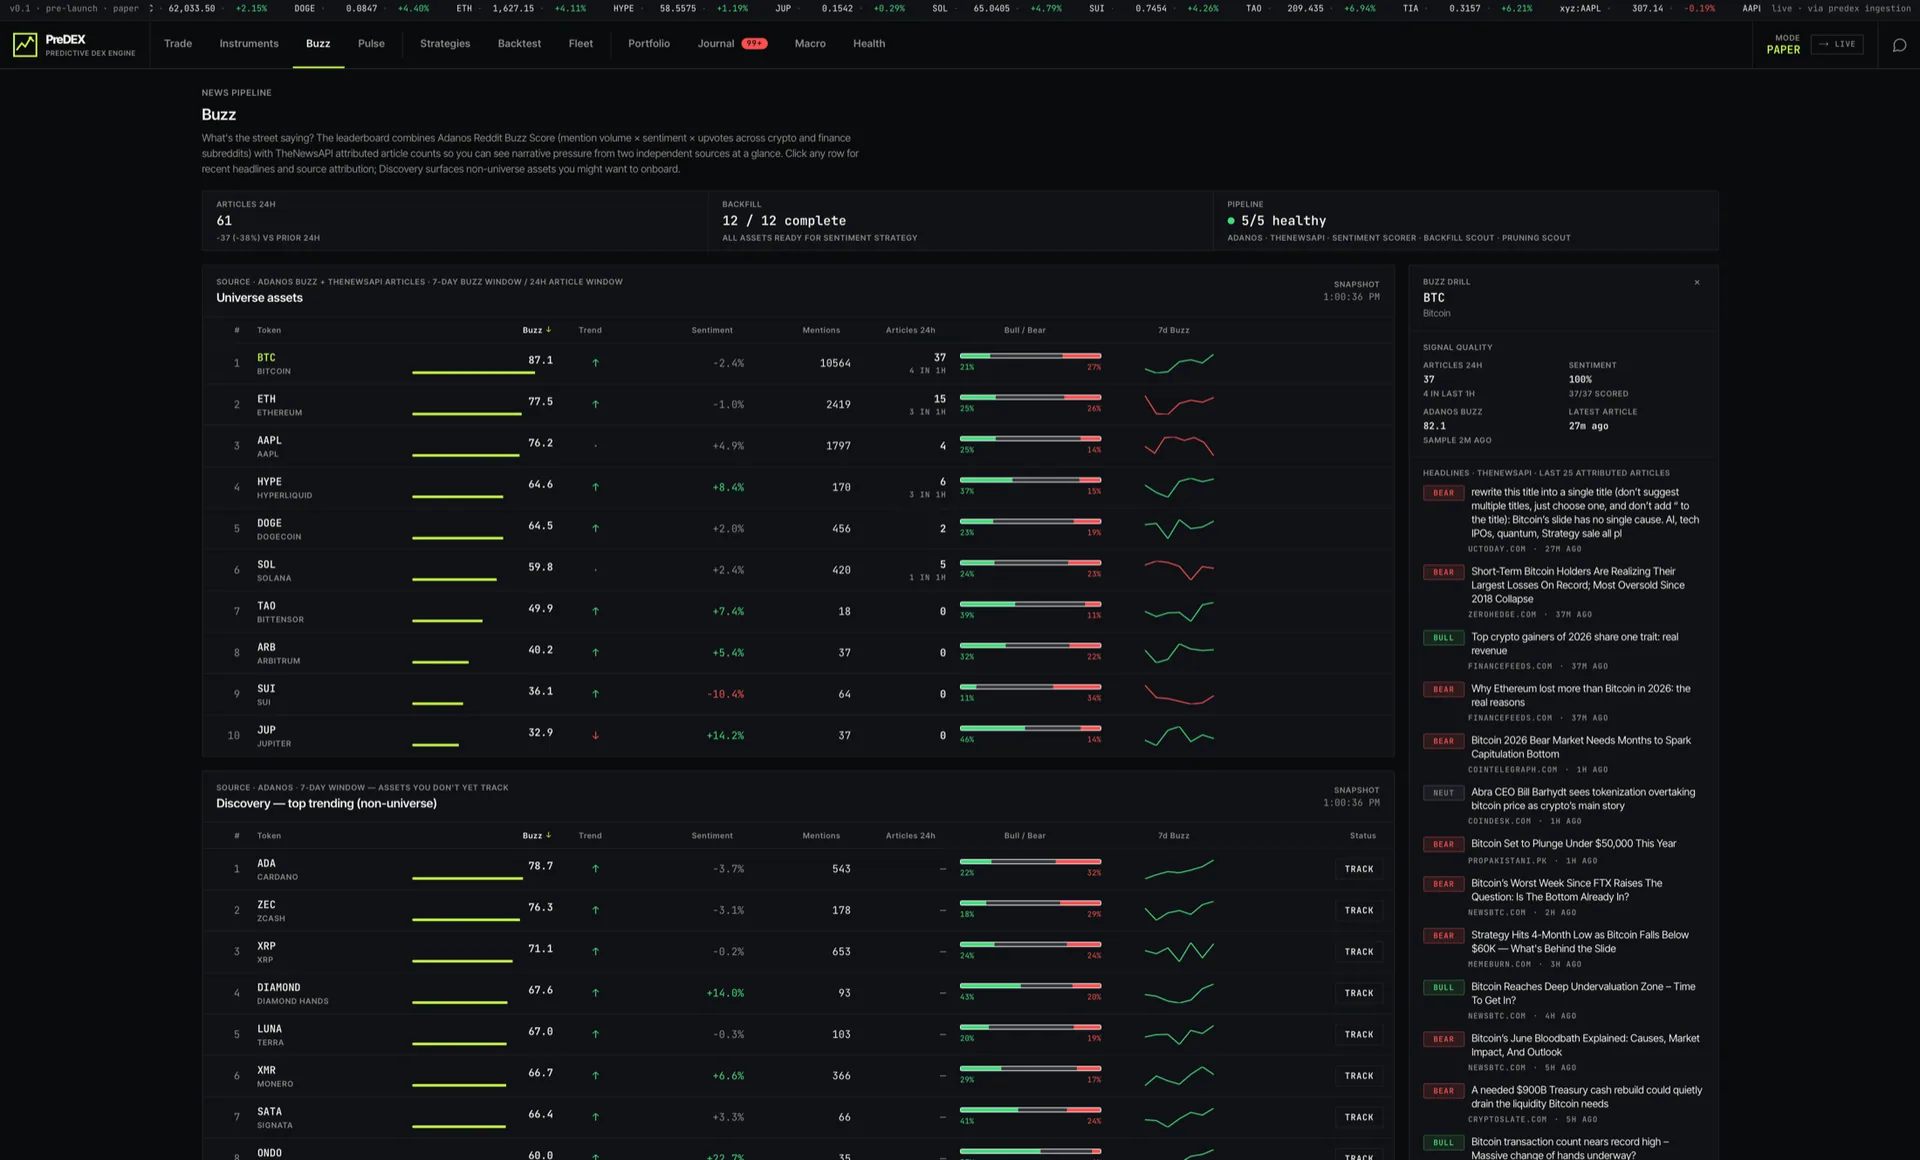Track the XMR Monero asset
This screenshot has width=1920, height=1160.
1359,1076
